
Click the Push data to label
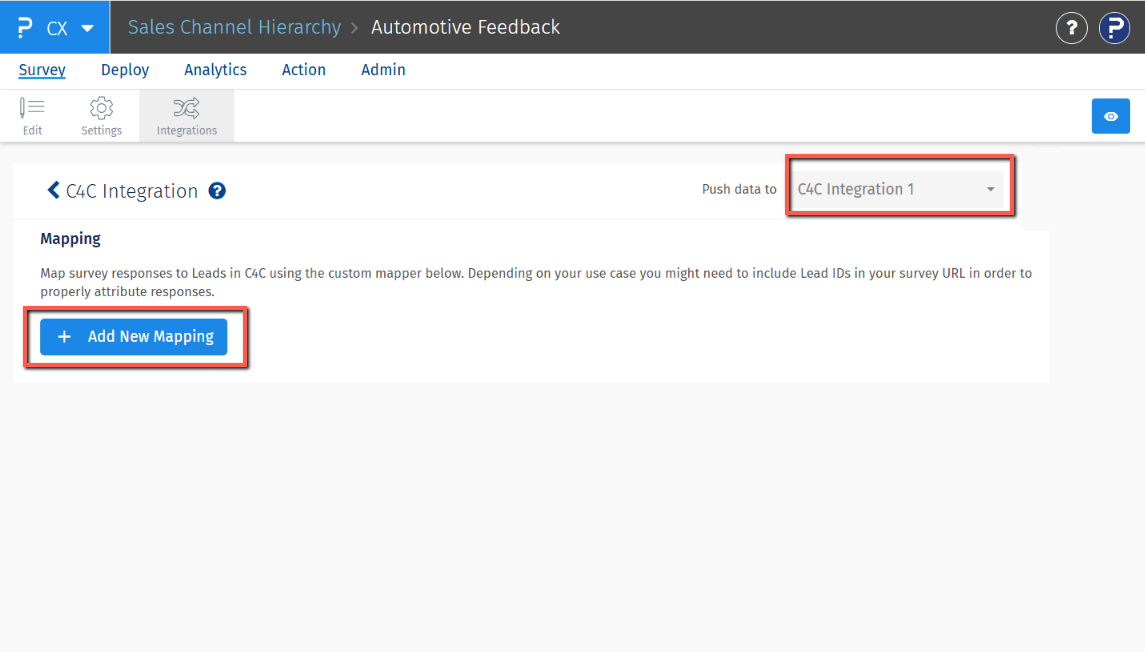tap(739, 189)
